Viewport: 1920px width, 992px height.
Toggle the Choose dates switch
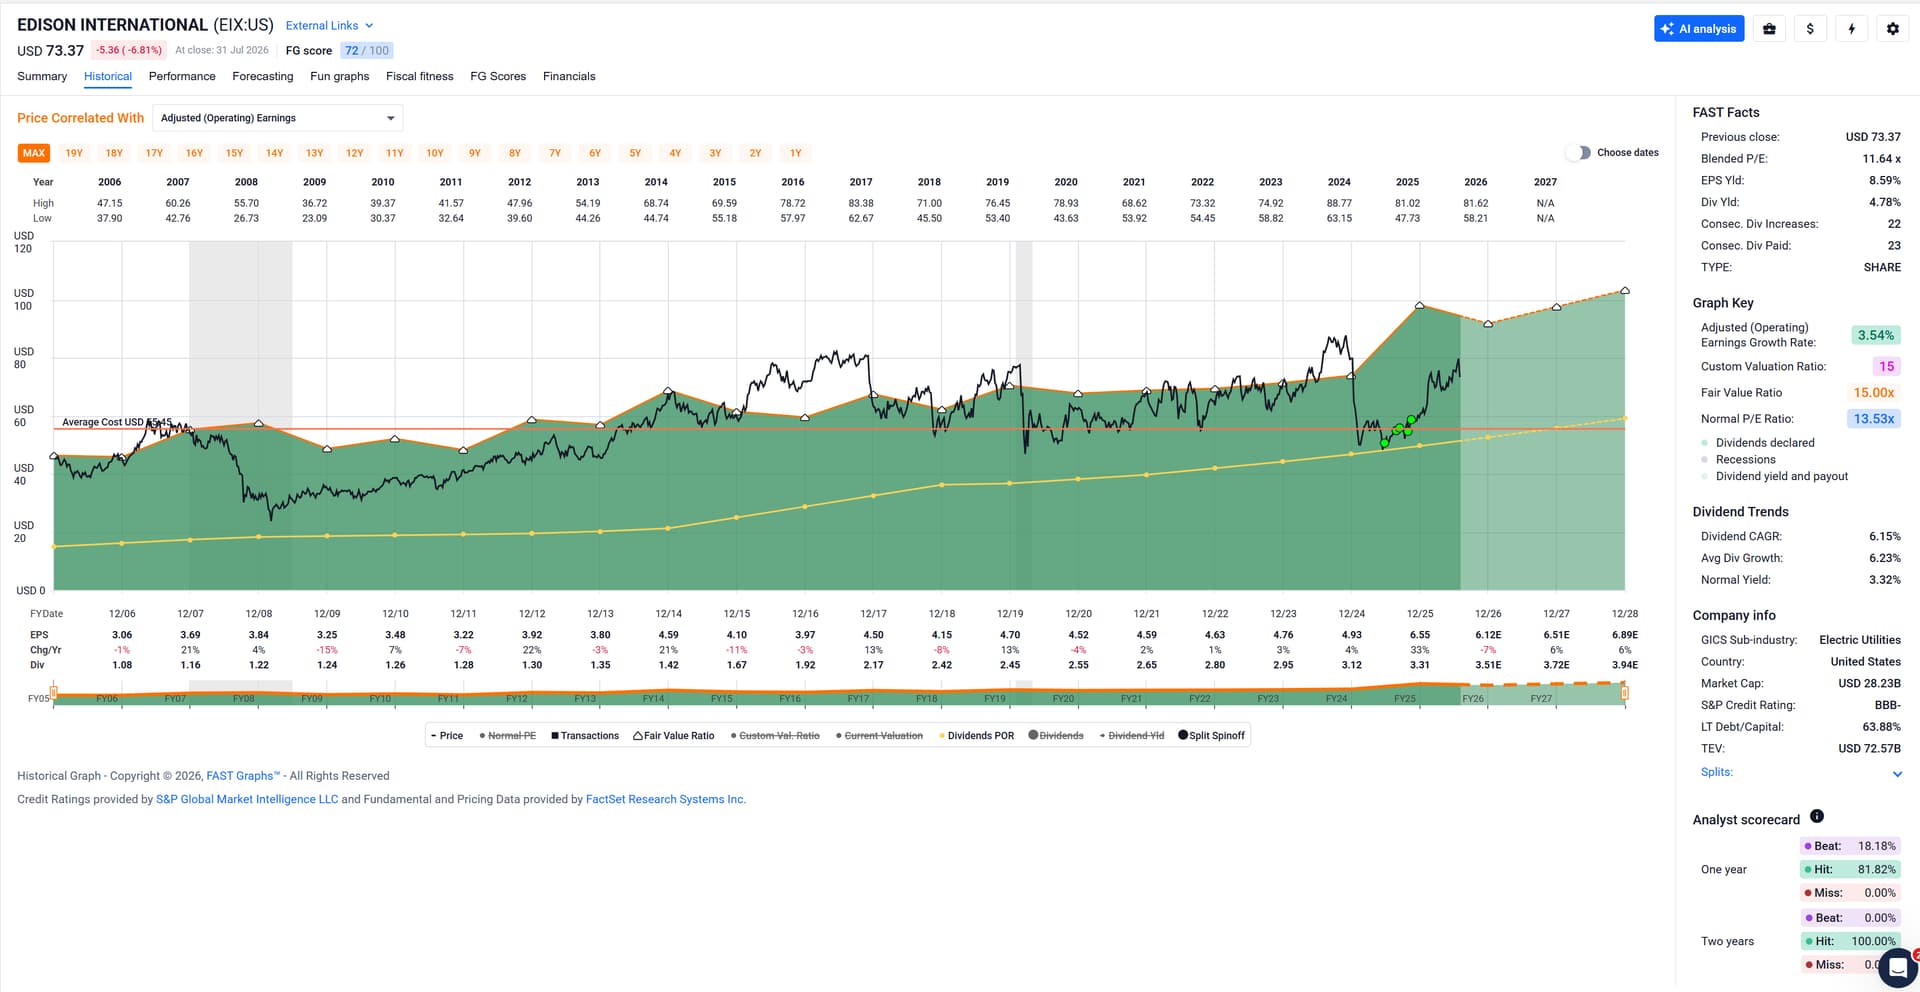[x=1578, y=153]
